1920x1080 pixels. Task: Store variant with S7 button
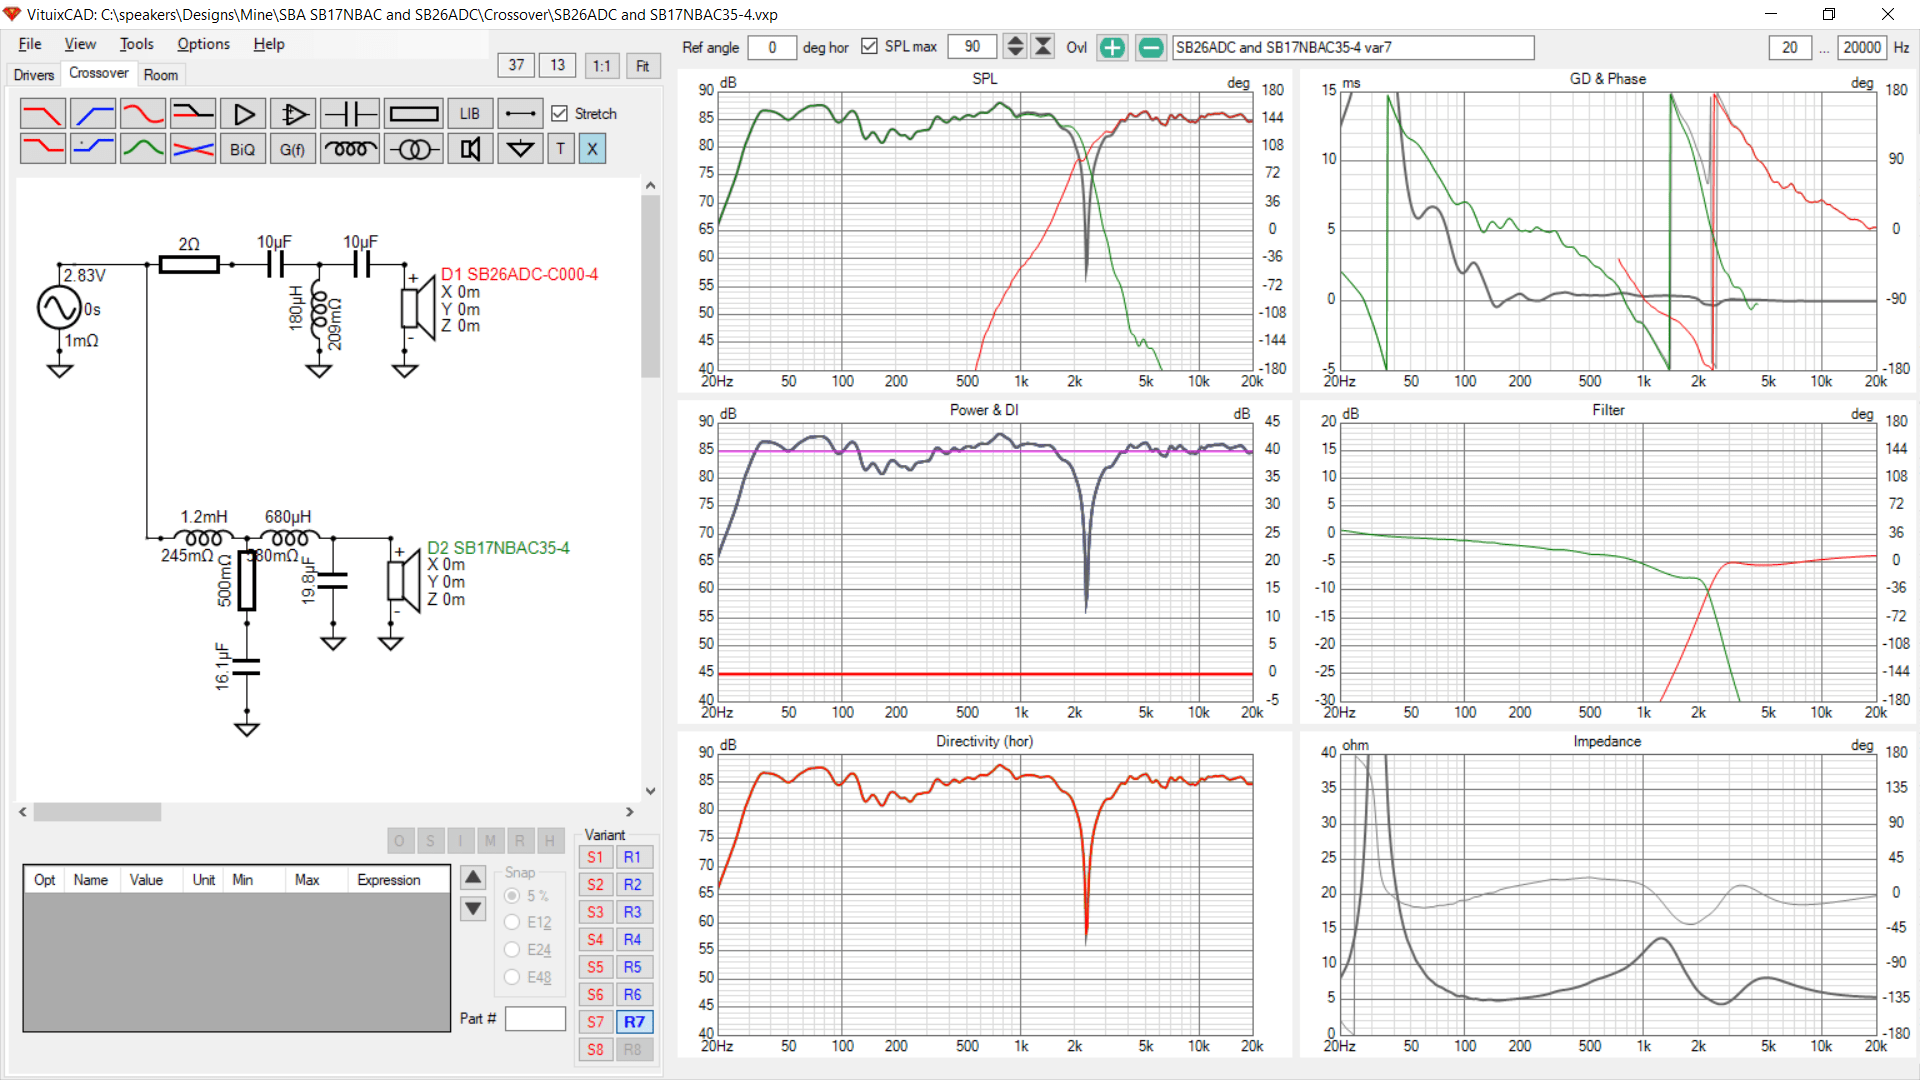pyautogui.click(x=595, y=1022)
